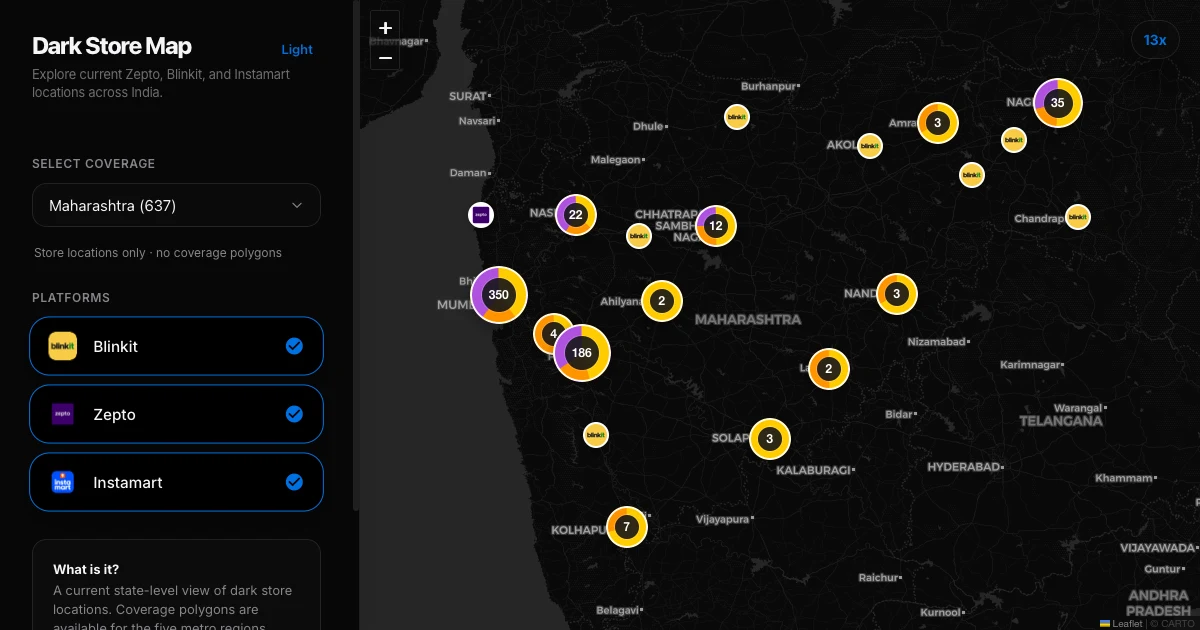Select the Blinkit marker at Akola
Screen dimensions: 1200x630
870,146
